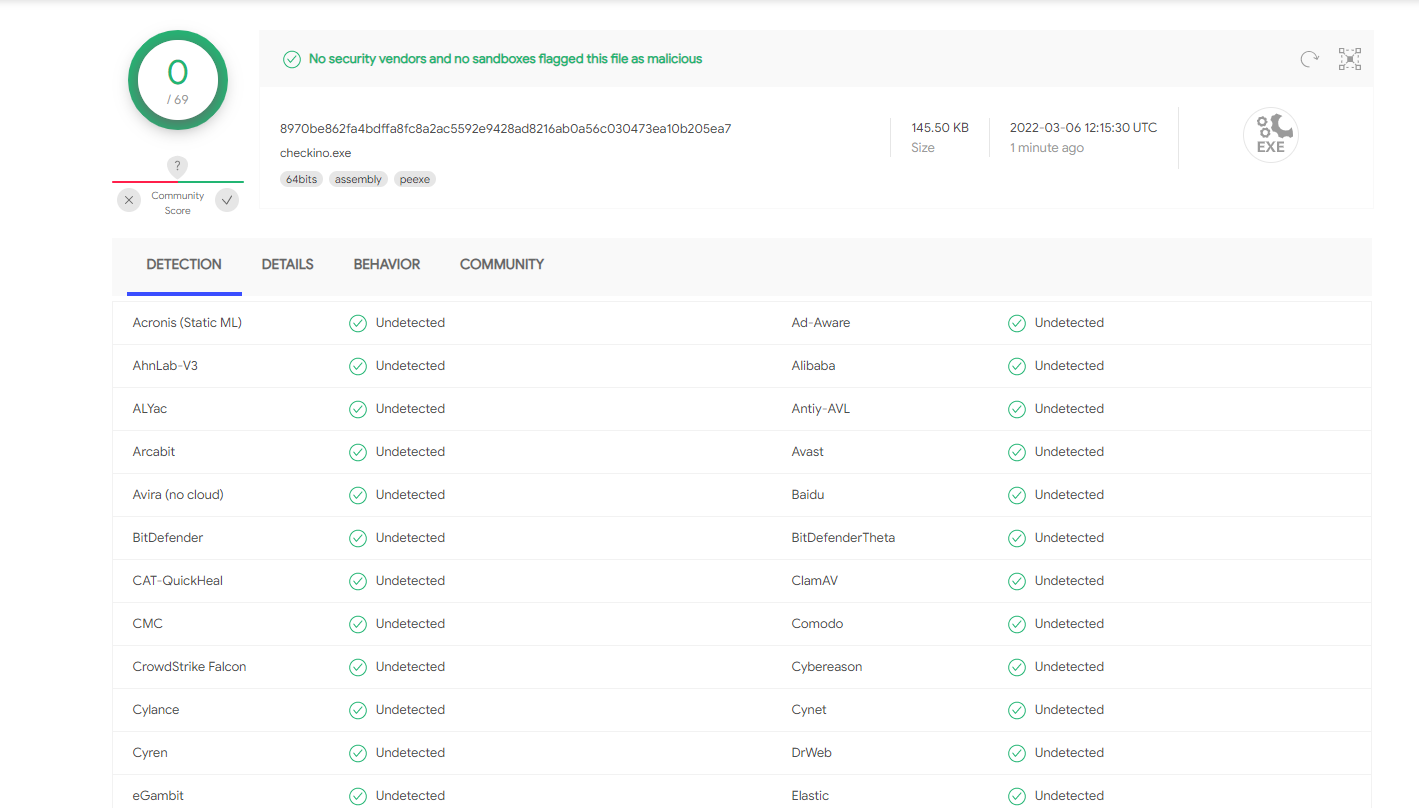Click the reanalyze file refresh icon
The height and width of the screenshot is (808, 1419).
[x=1309, y=59]
